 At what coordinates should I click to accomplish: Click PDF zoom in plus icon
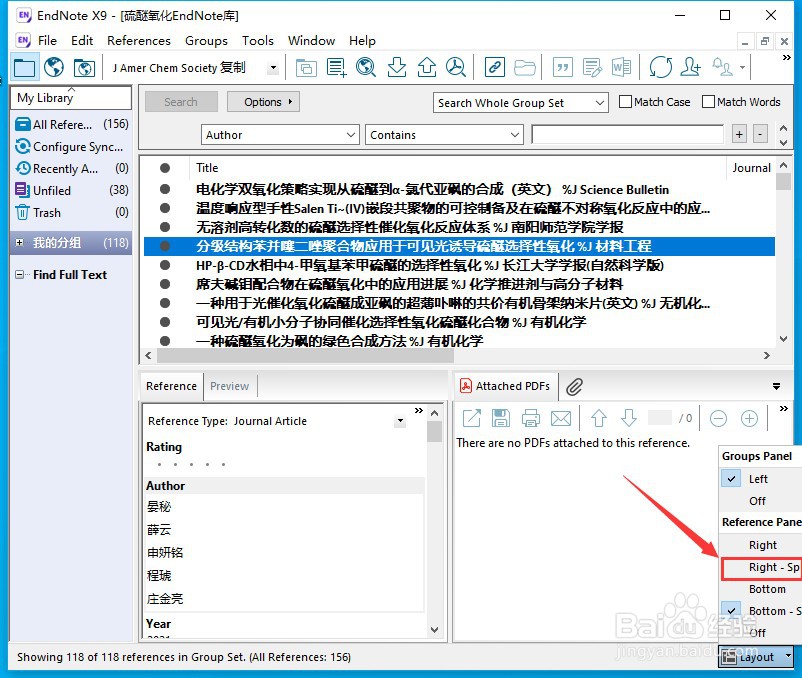point(749,419)
